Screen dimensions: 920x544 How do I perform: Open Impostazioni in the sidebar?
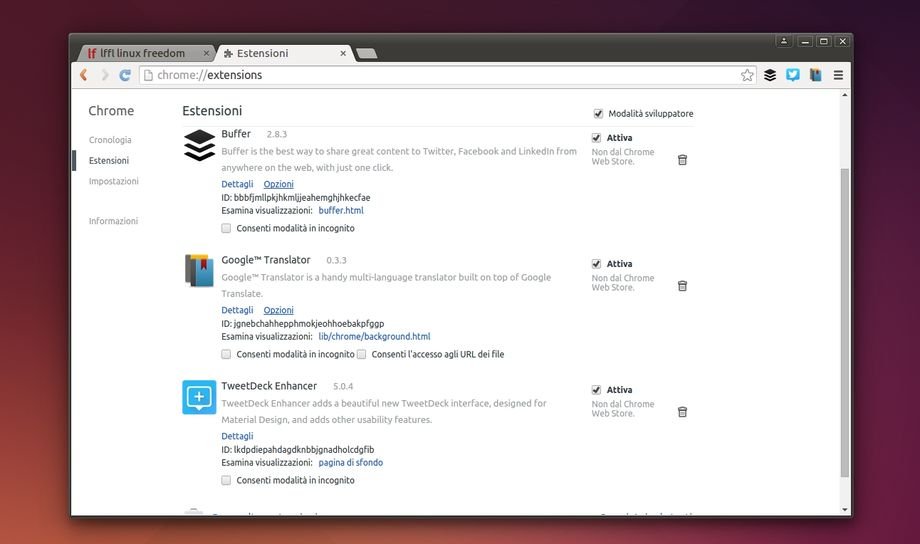(x=114, y=181)
